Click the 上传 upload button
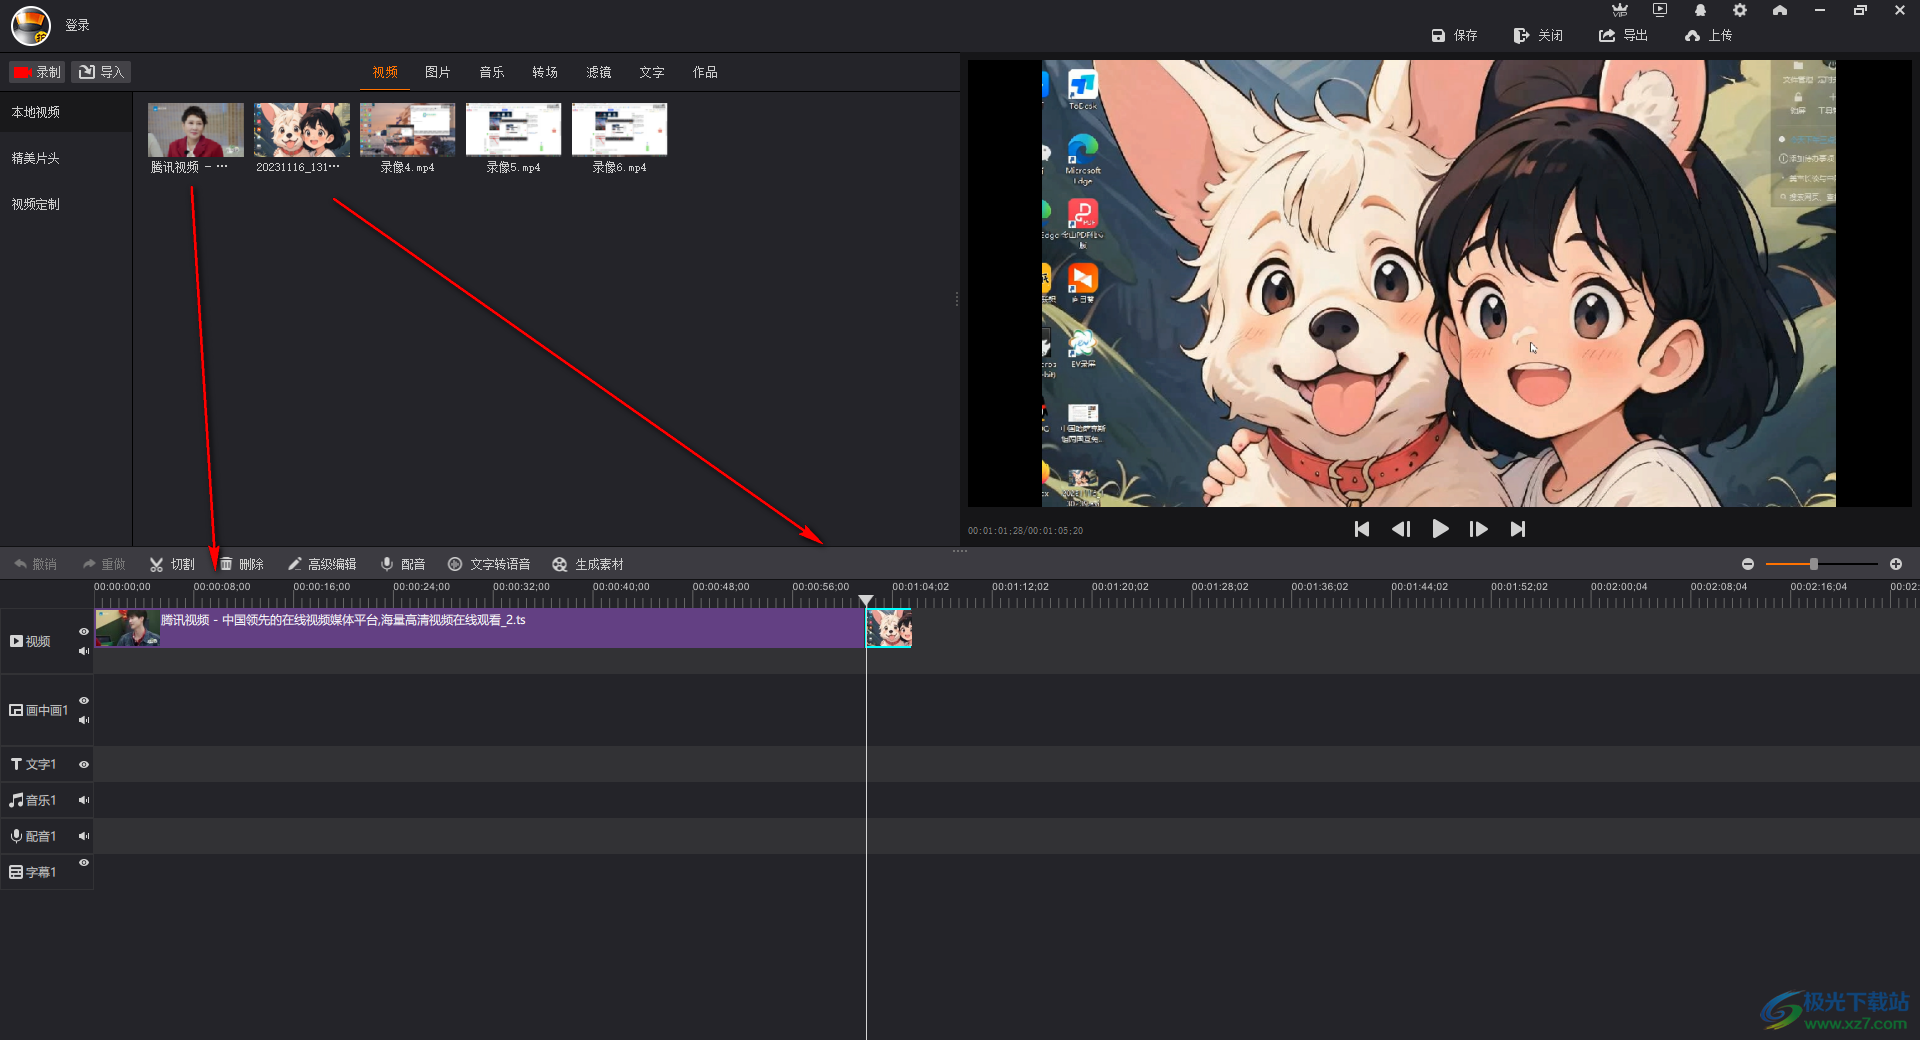Viewport: 1920px width, 1040px height. coord(1708,35)
